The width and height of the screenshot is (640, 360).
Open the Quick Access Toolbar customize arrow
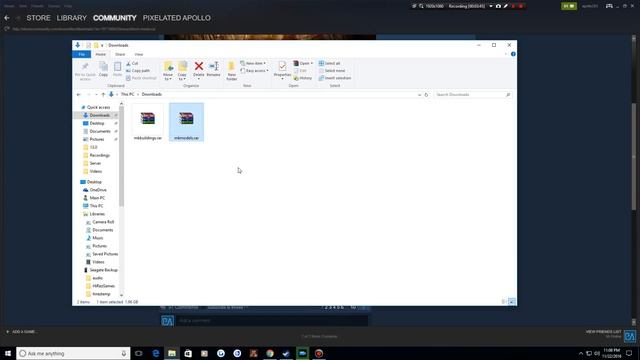[102, 45]
